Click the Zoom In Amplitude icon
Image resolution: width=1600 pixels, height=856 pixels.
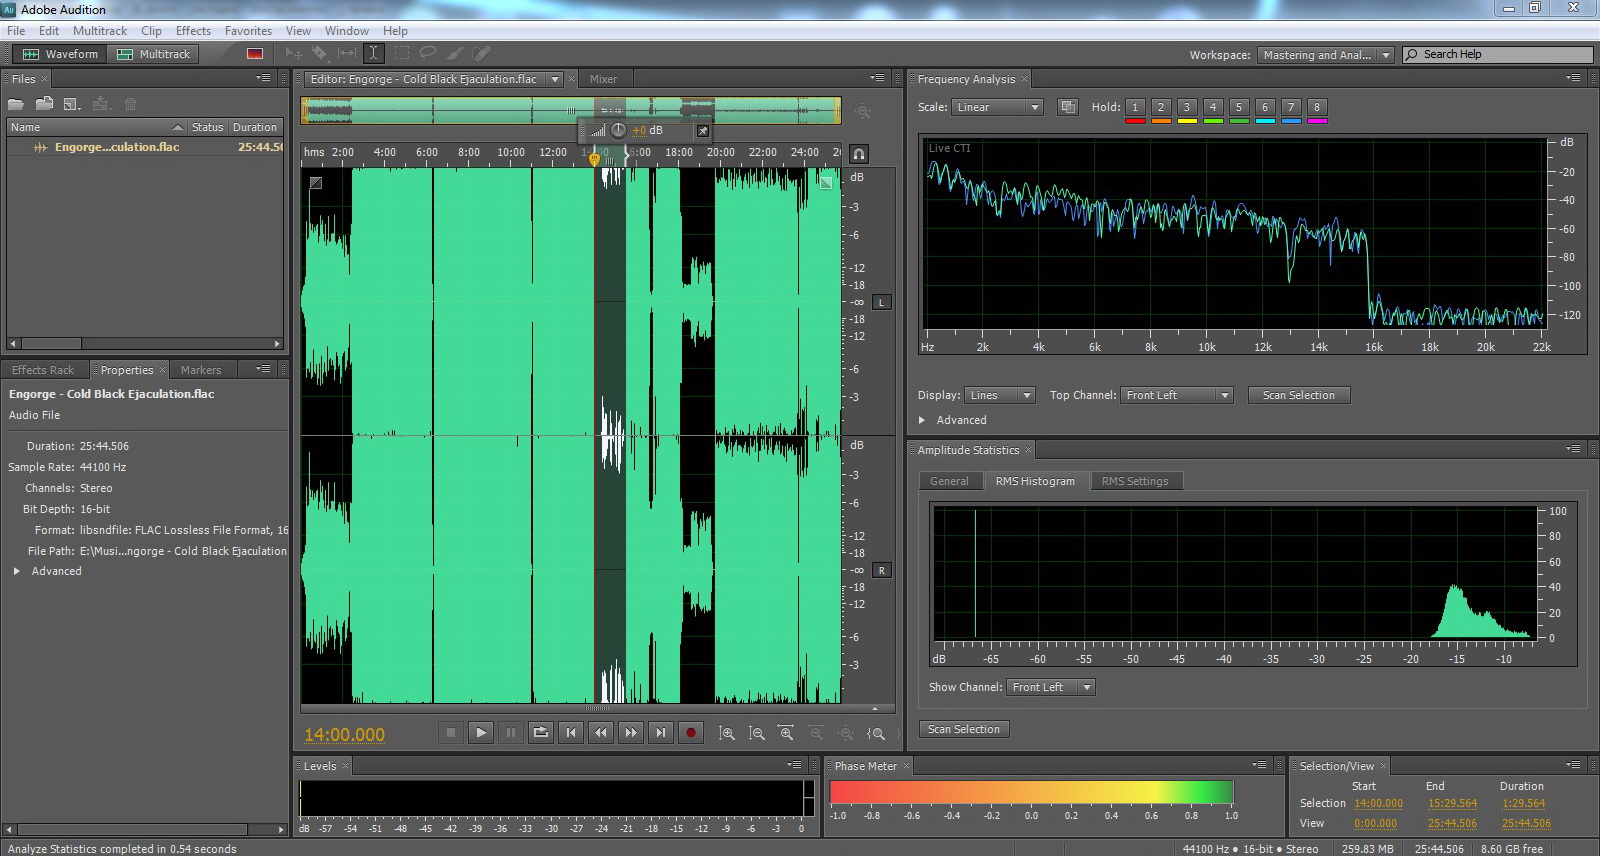(727, 733)
